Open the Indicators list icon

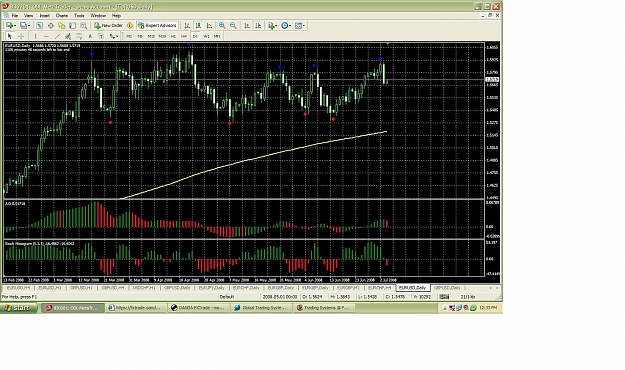click(x=271, y=26)
